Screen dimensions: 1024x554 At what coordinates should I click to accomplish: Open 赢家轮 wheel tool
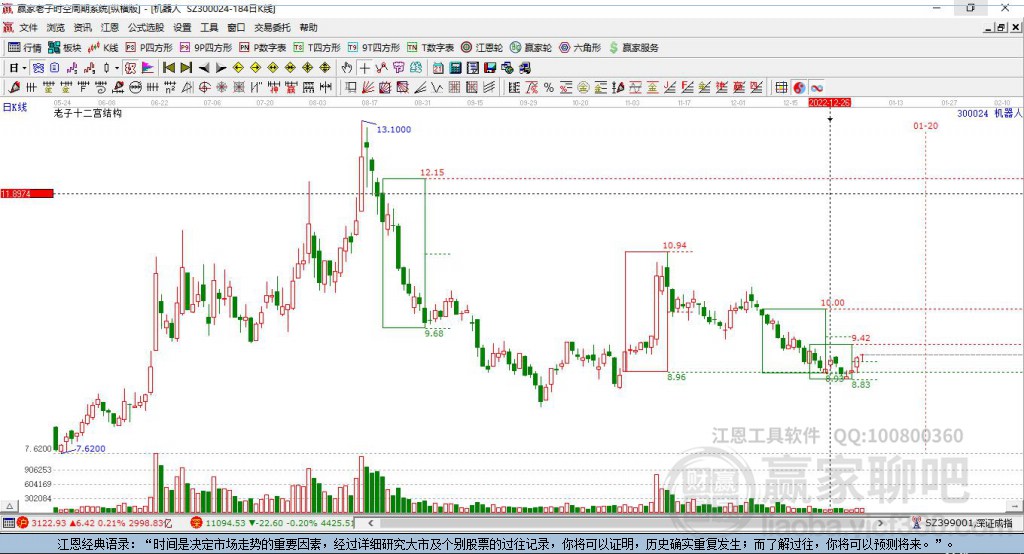531,48
